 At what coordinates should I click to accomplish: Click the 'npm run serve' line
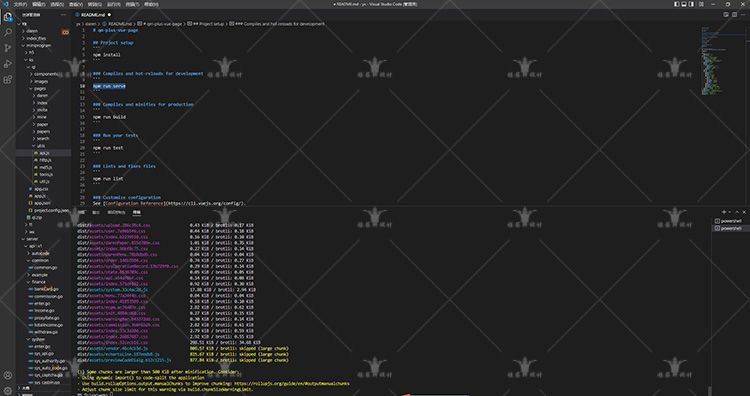pos(109,86)
